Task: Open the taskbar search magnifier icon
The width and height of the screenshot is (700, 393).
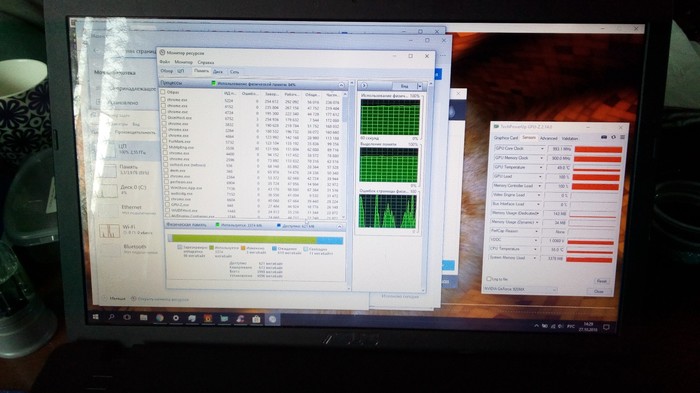Action: point(111,317)
